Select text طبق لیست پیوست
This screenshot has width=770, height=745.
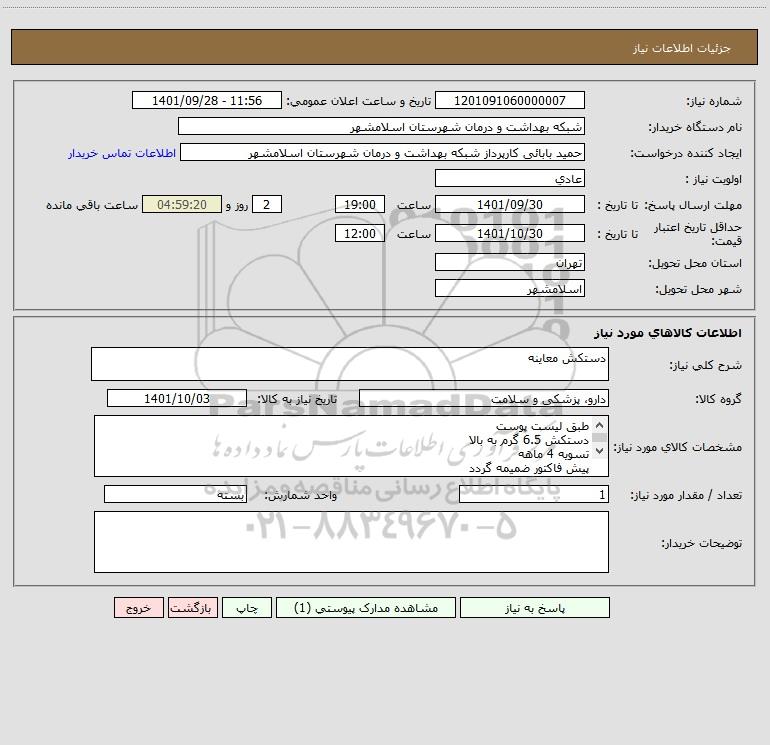[x=542, y=426]
